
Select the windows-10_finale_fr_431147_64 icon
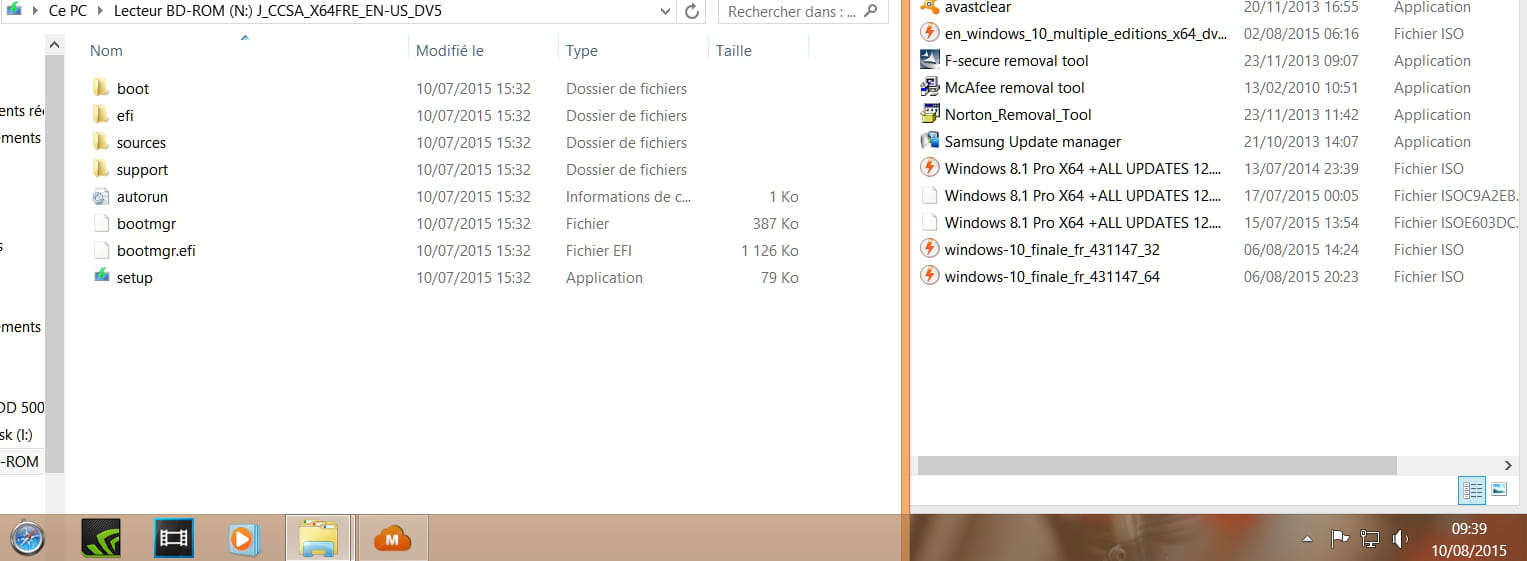[x=929, y=276]
